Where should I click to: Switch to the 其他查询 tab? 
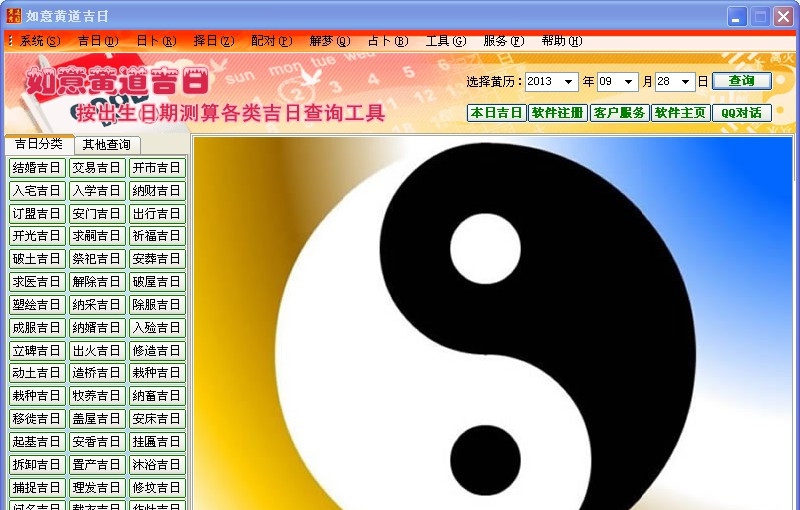(107, 145)
